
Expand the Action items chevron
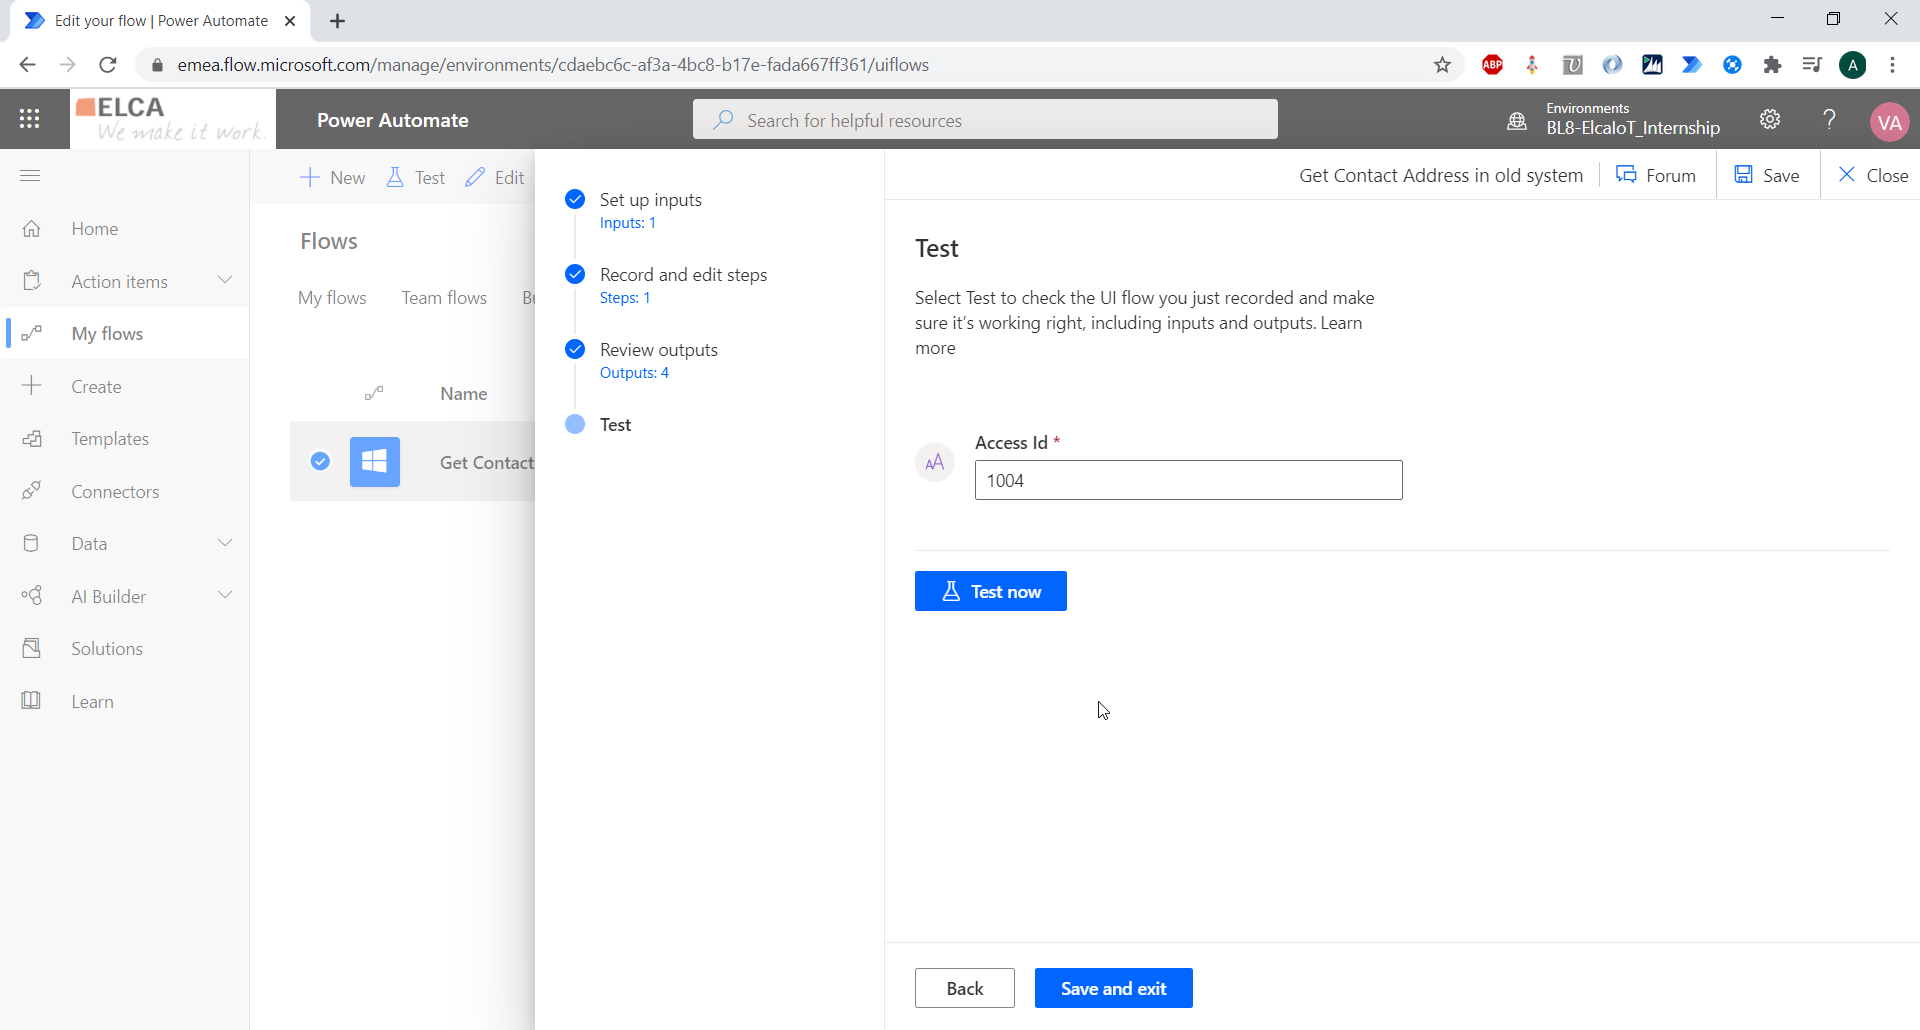225,280
